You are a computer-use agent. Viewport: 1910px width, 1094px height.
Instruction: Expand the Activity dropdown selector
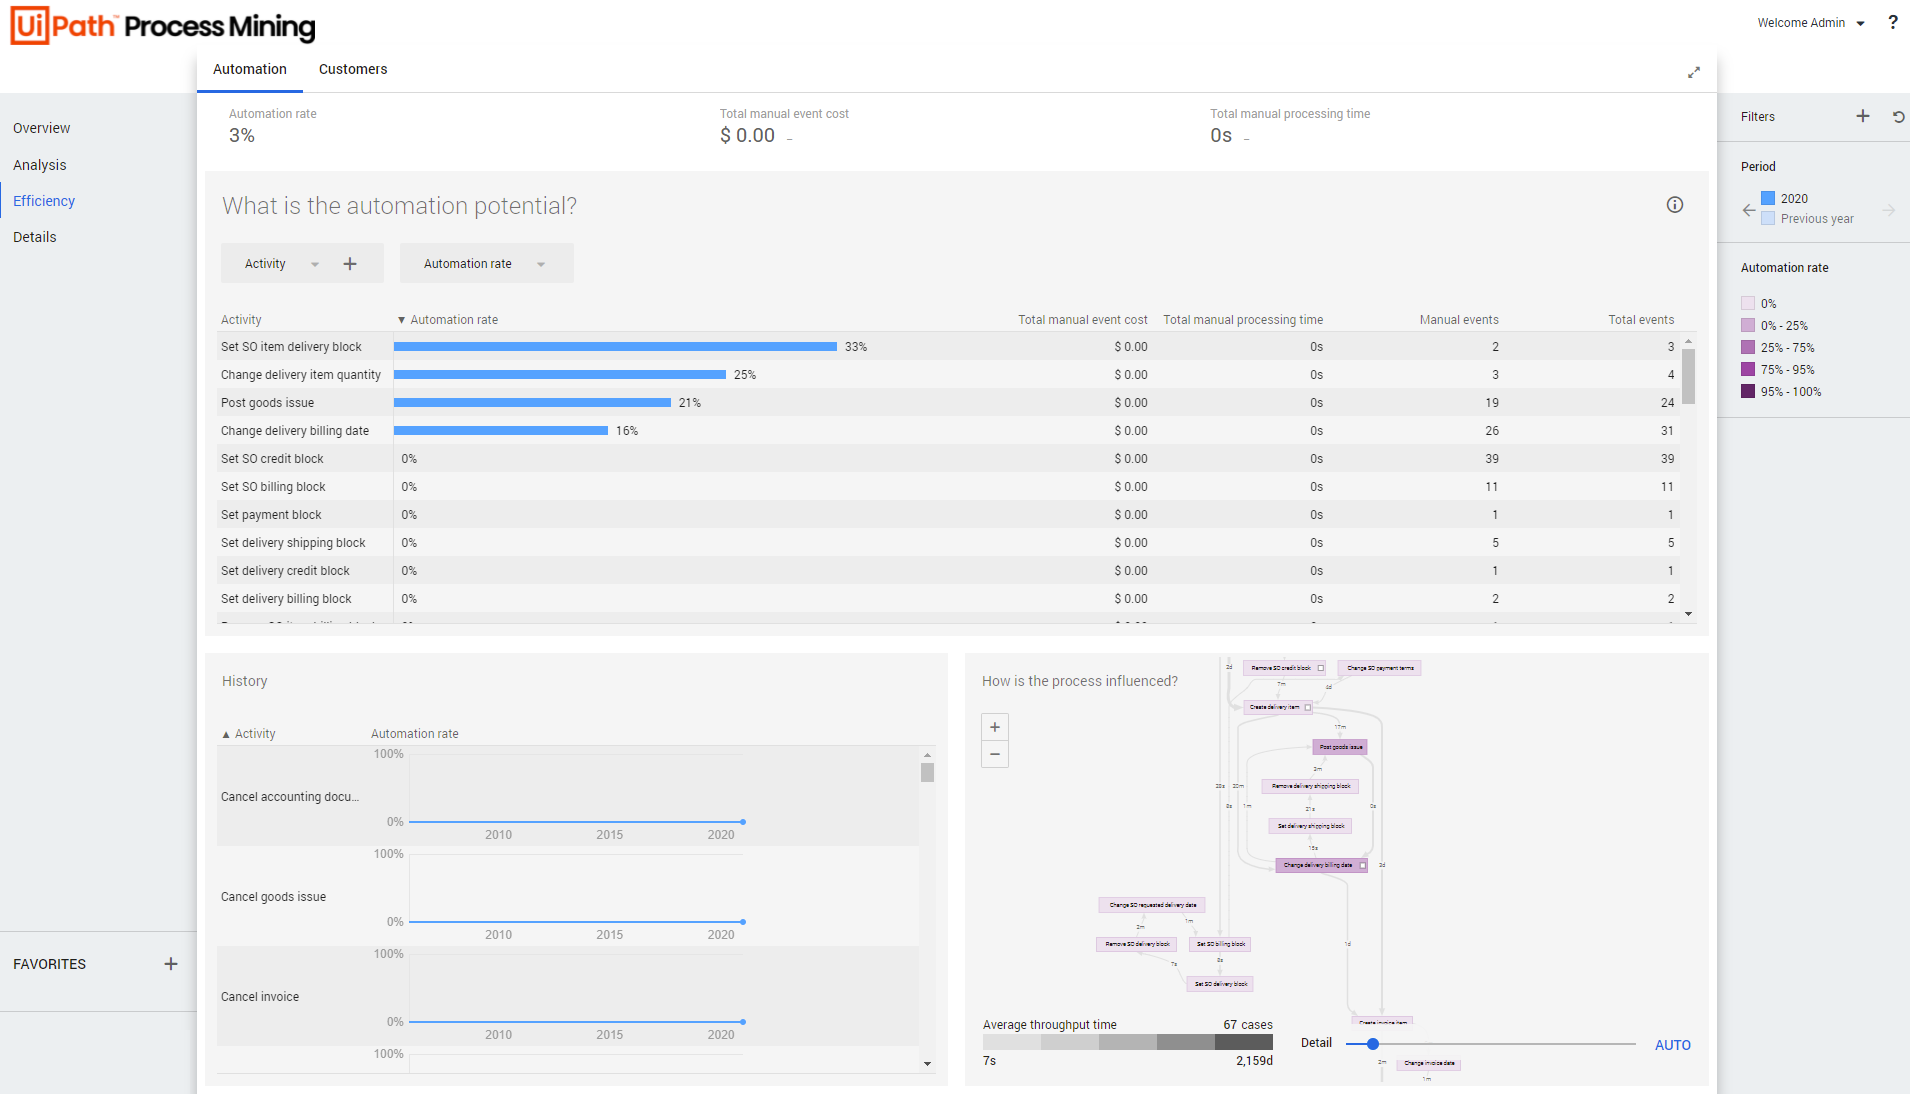click(314, 264)
